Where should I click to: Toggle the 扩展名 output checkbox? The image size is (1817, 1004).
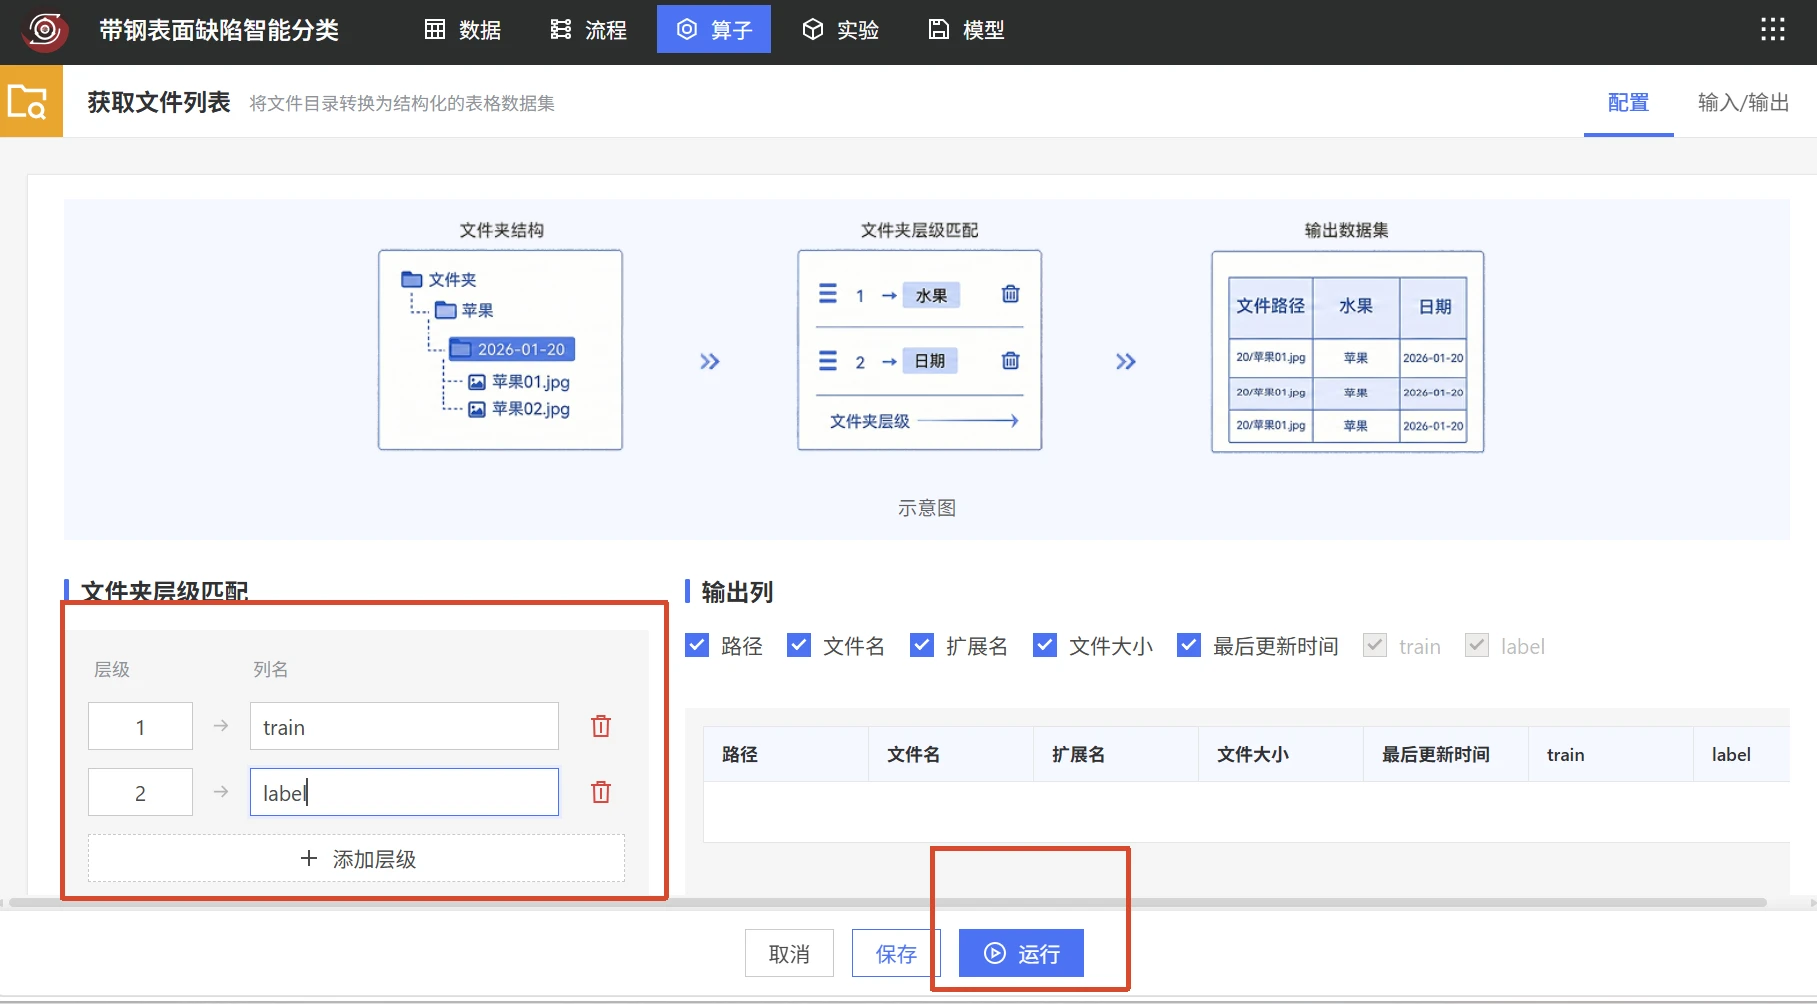pos(922,645)
